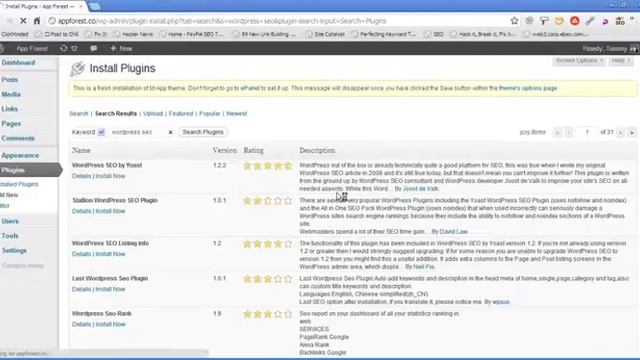Switch to the Search tab
Image resolution: width=640 pixels, height=360 pixels.
pyautogui.click(x=79, y=113)
